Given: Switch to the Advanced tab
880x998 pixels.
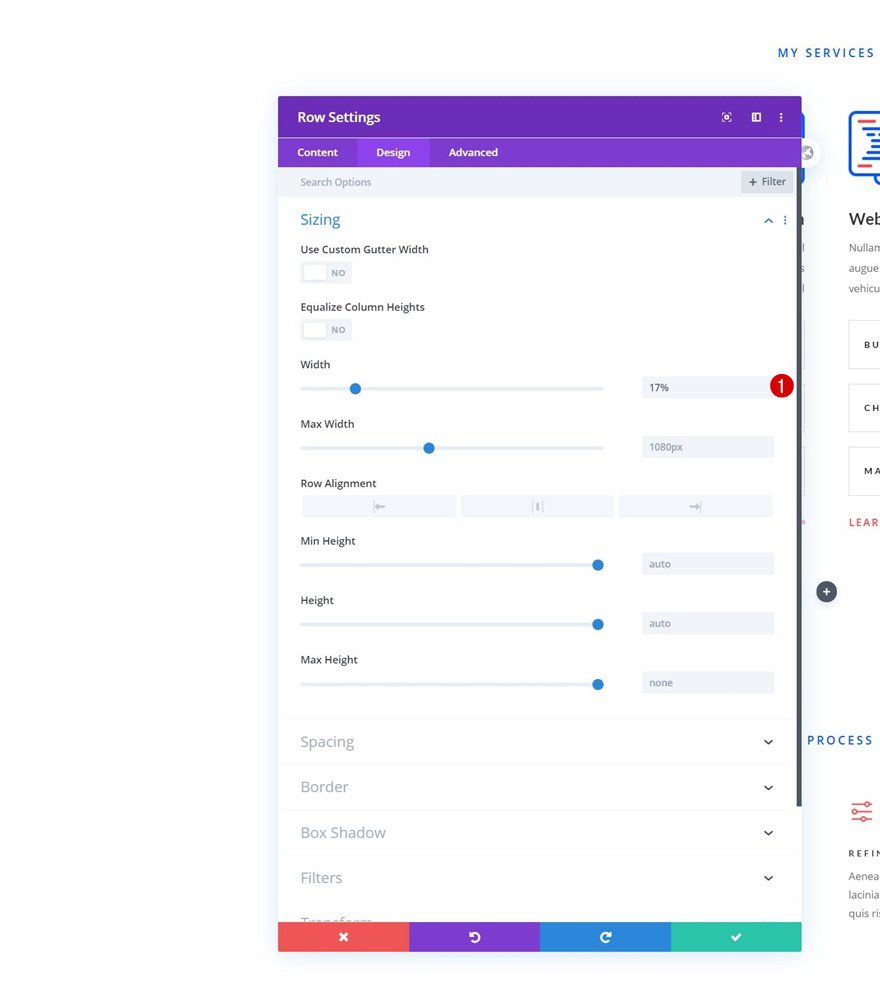Looking at the screenshot, I should click(x=472, y=152).
